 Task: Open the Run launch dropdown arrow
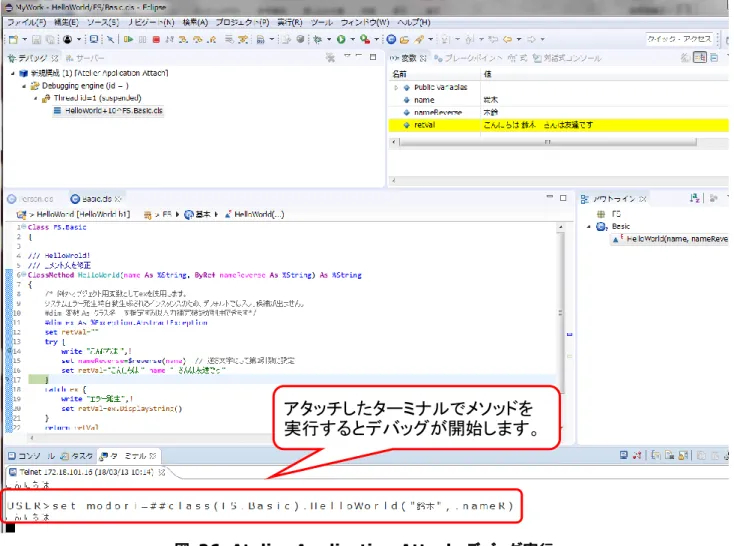tap(352, 40)
